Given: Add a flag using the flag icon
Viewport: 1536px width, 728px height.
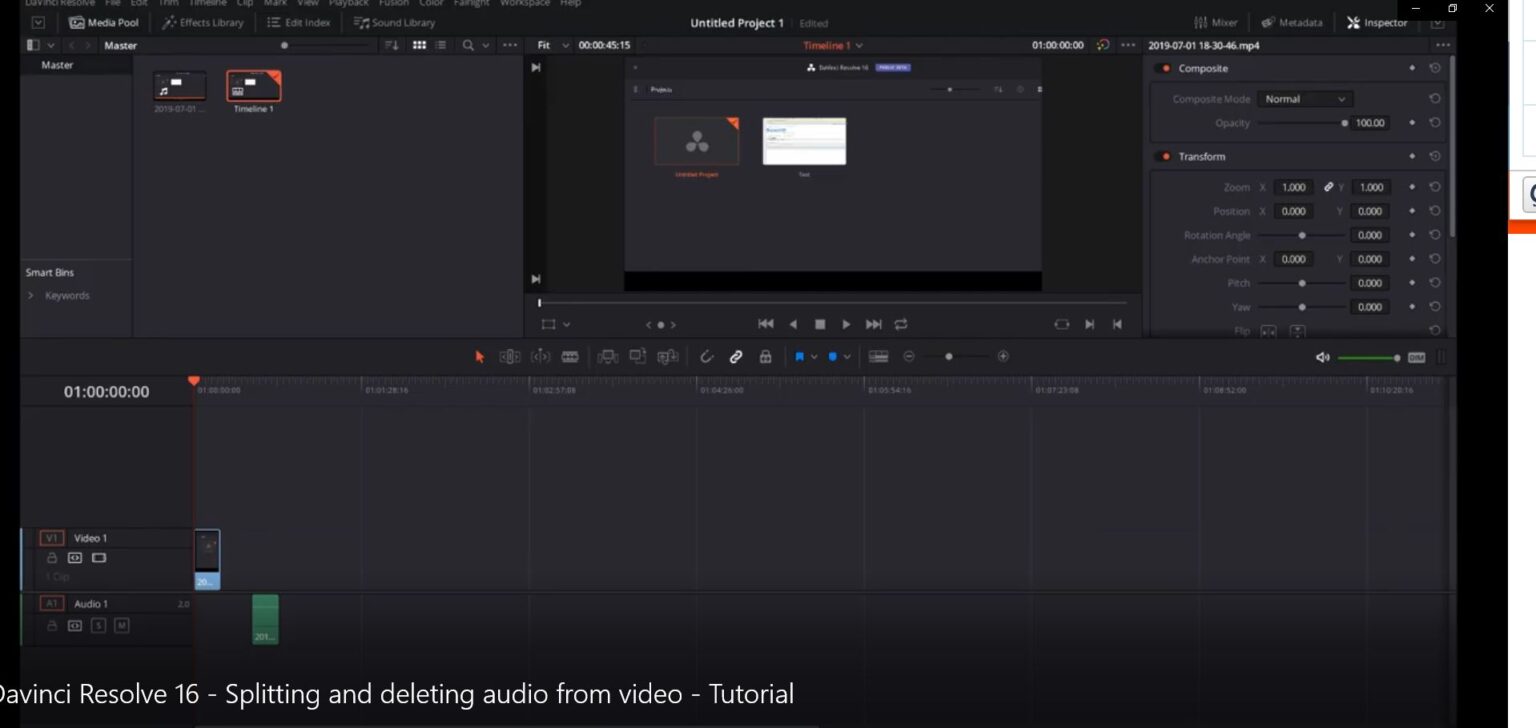Looking at the screenshot, I should click(800, 356).
